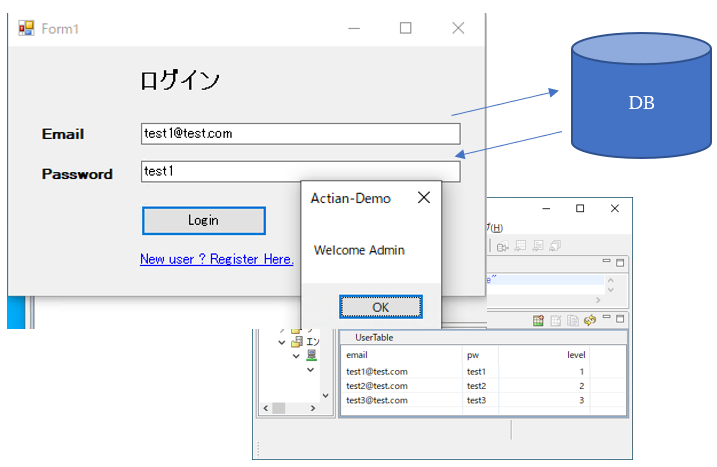The image size is (717, 467).
Task: Click the yellow refresh arrows icon above UserTable
Action: [x=590, y=320]
